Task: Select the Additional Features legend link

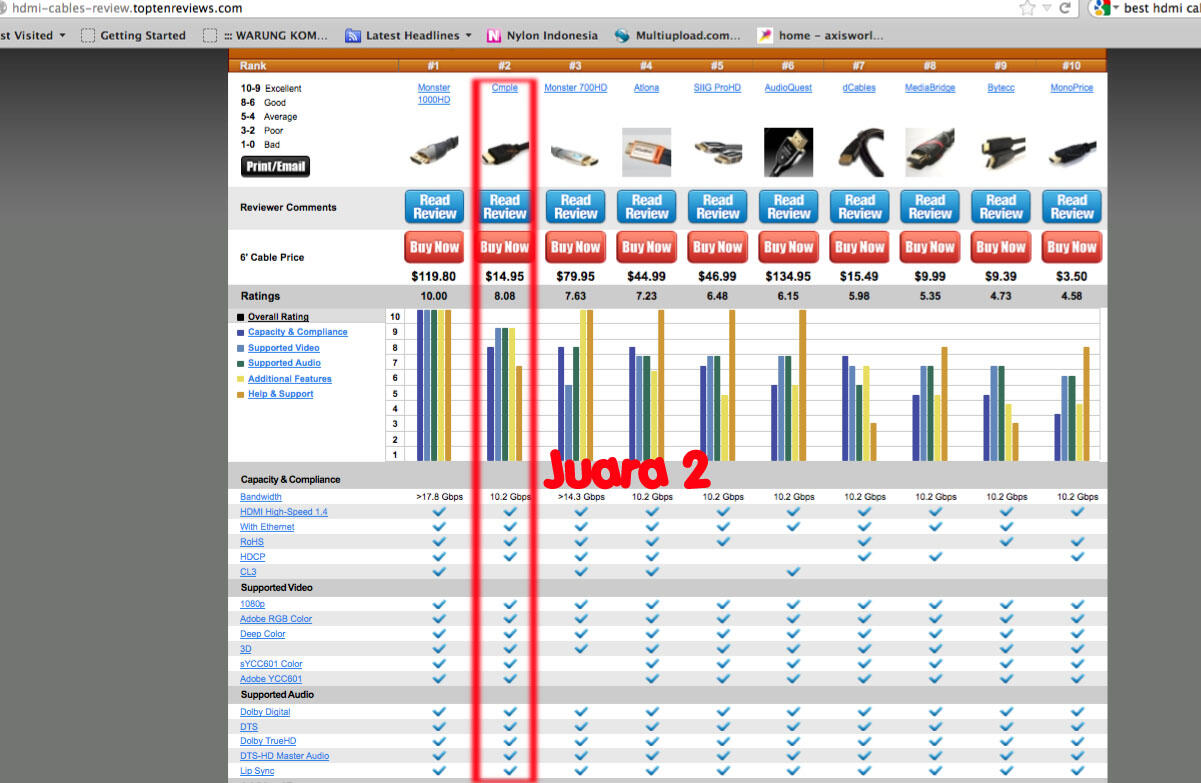Action: pos(290,379)
